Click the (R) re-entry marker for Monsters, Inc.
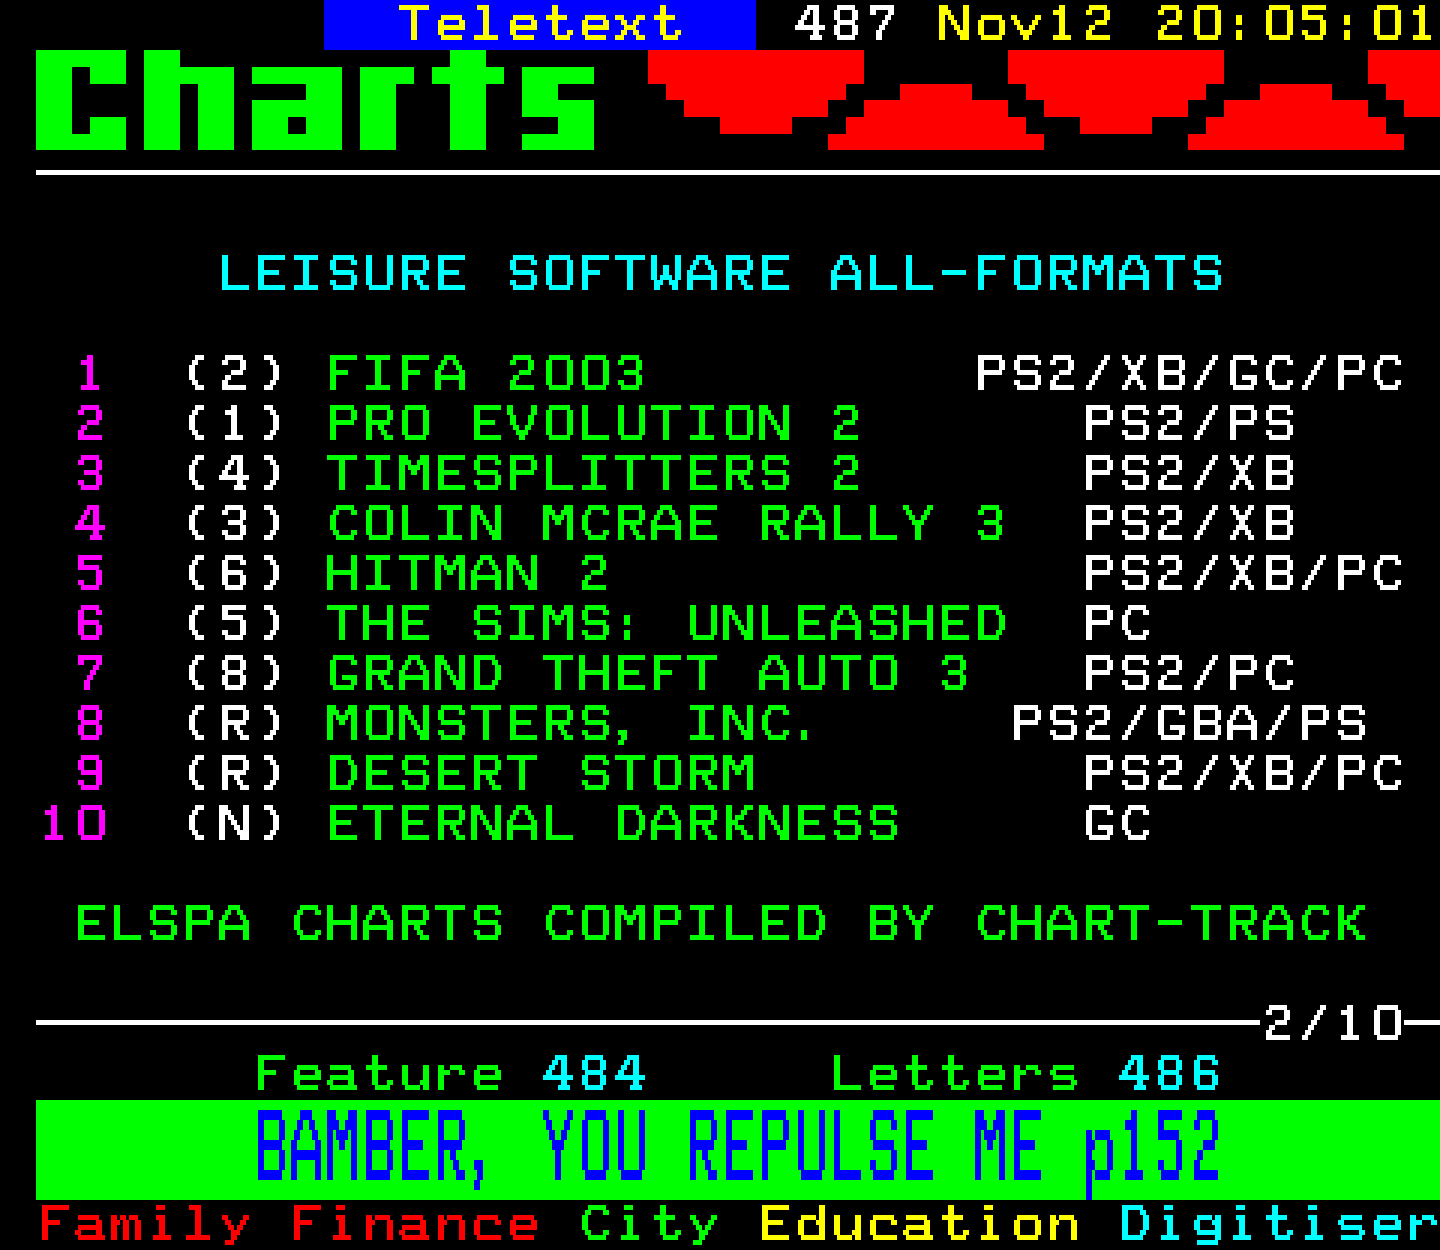This screenshot has width=1440, height=1250. (235, 724)
